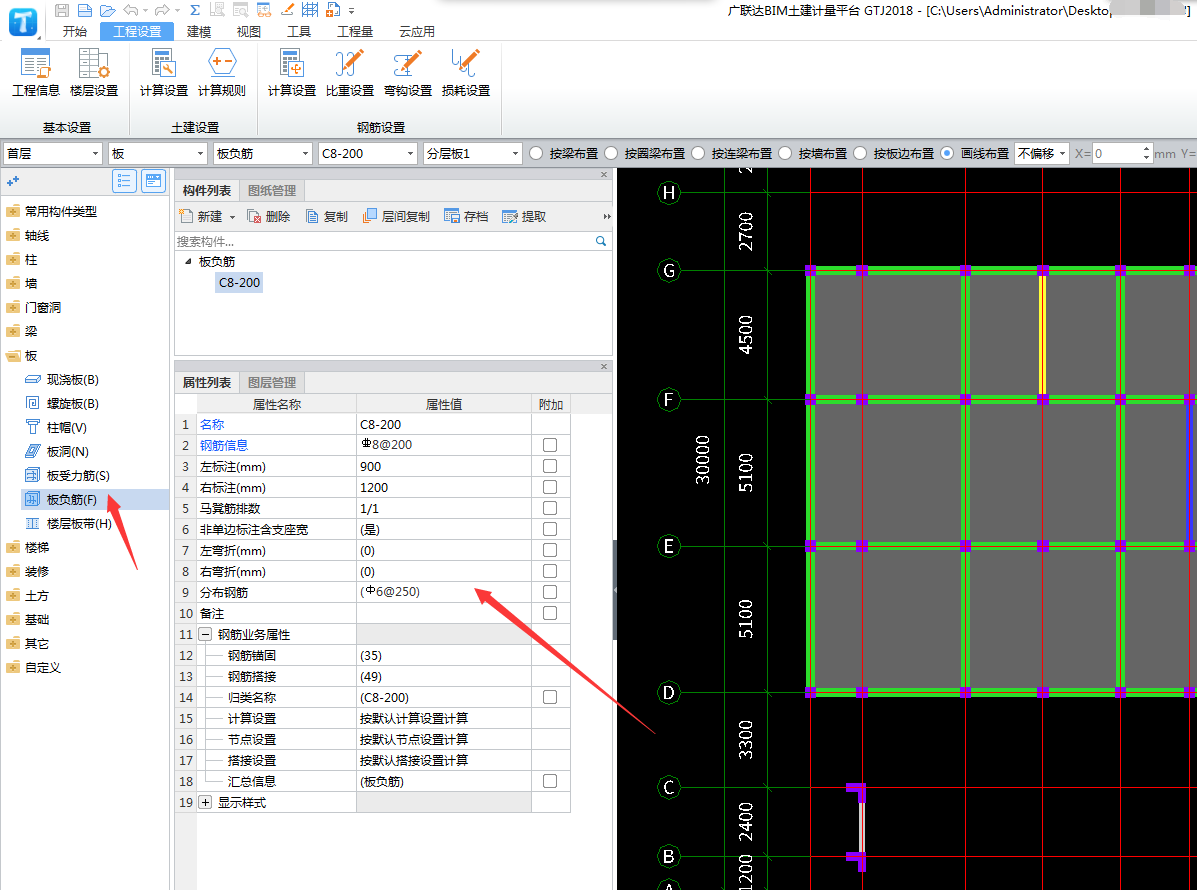The image size is (1197, 890).
Task: Tick the 附加 checkbox for 左标注 row
Action: click(550, 466)
